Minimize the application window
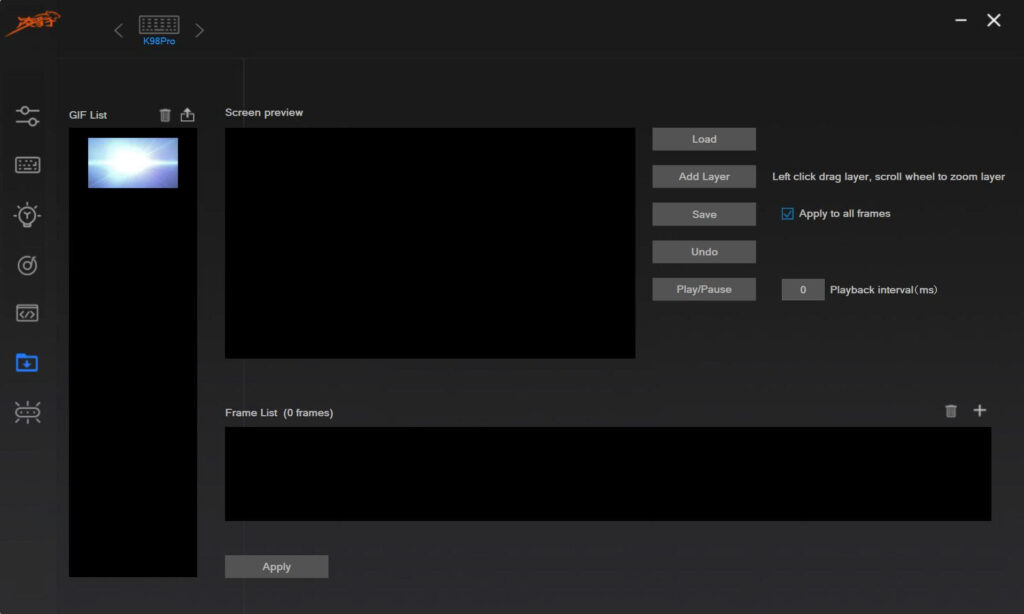Viewport: 1024px width, 614px height. pos(961,20)
